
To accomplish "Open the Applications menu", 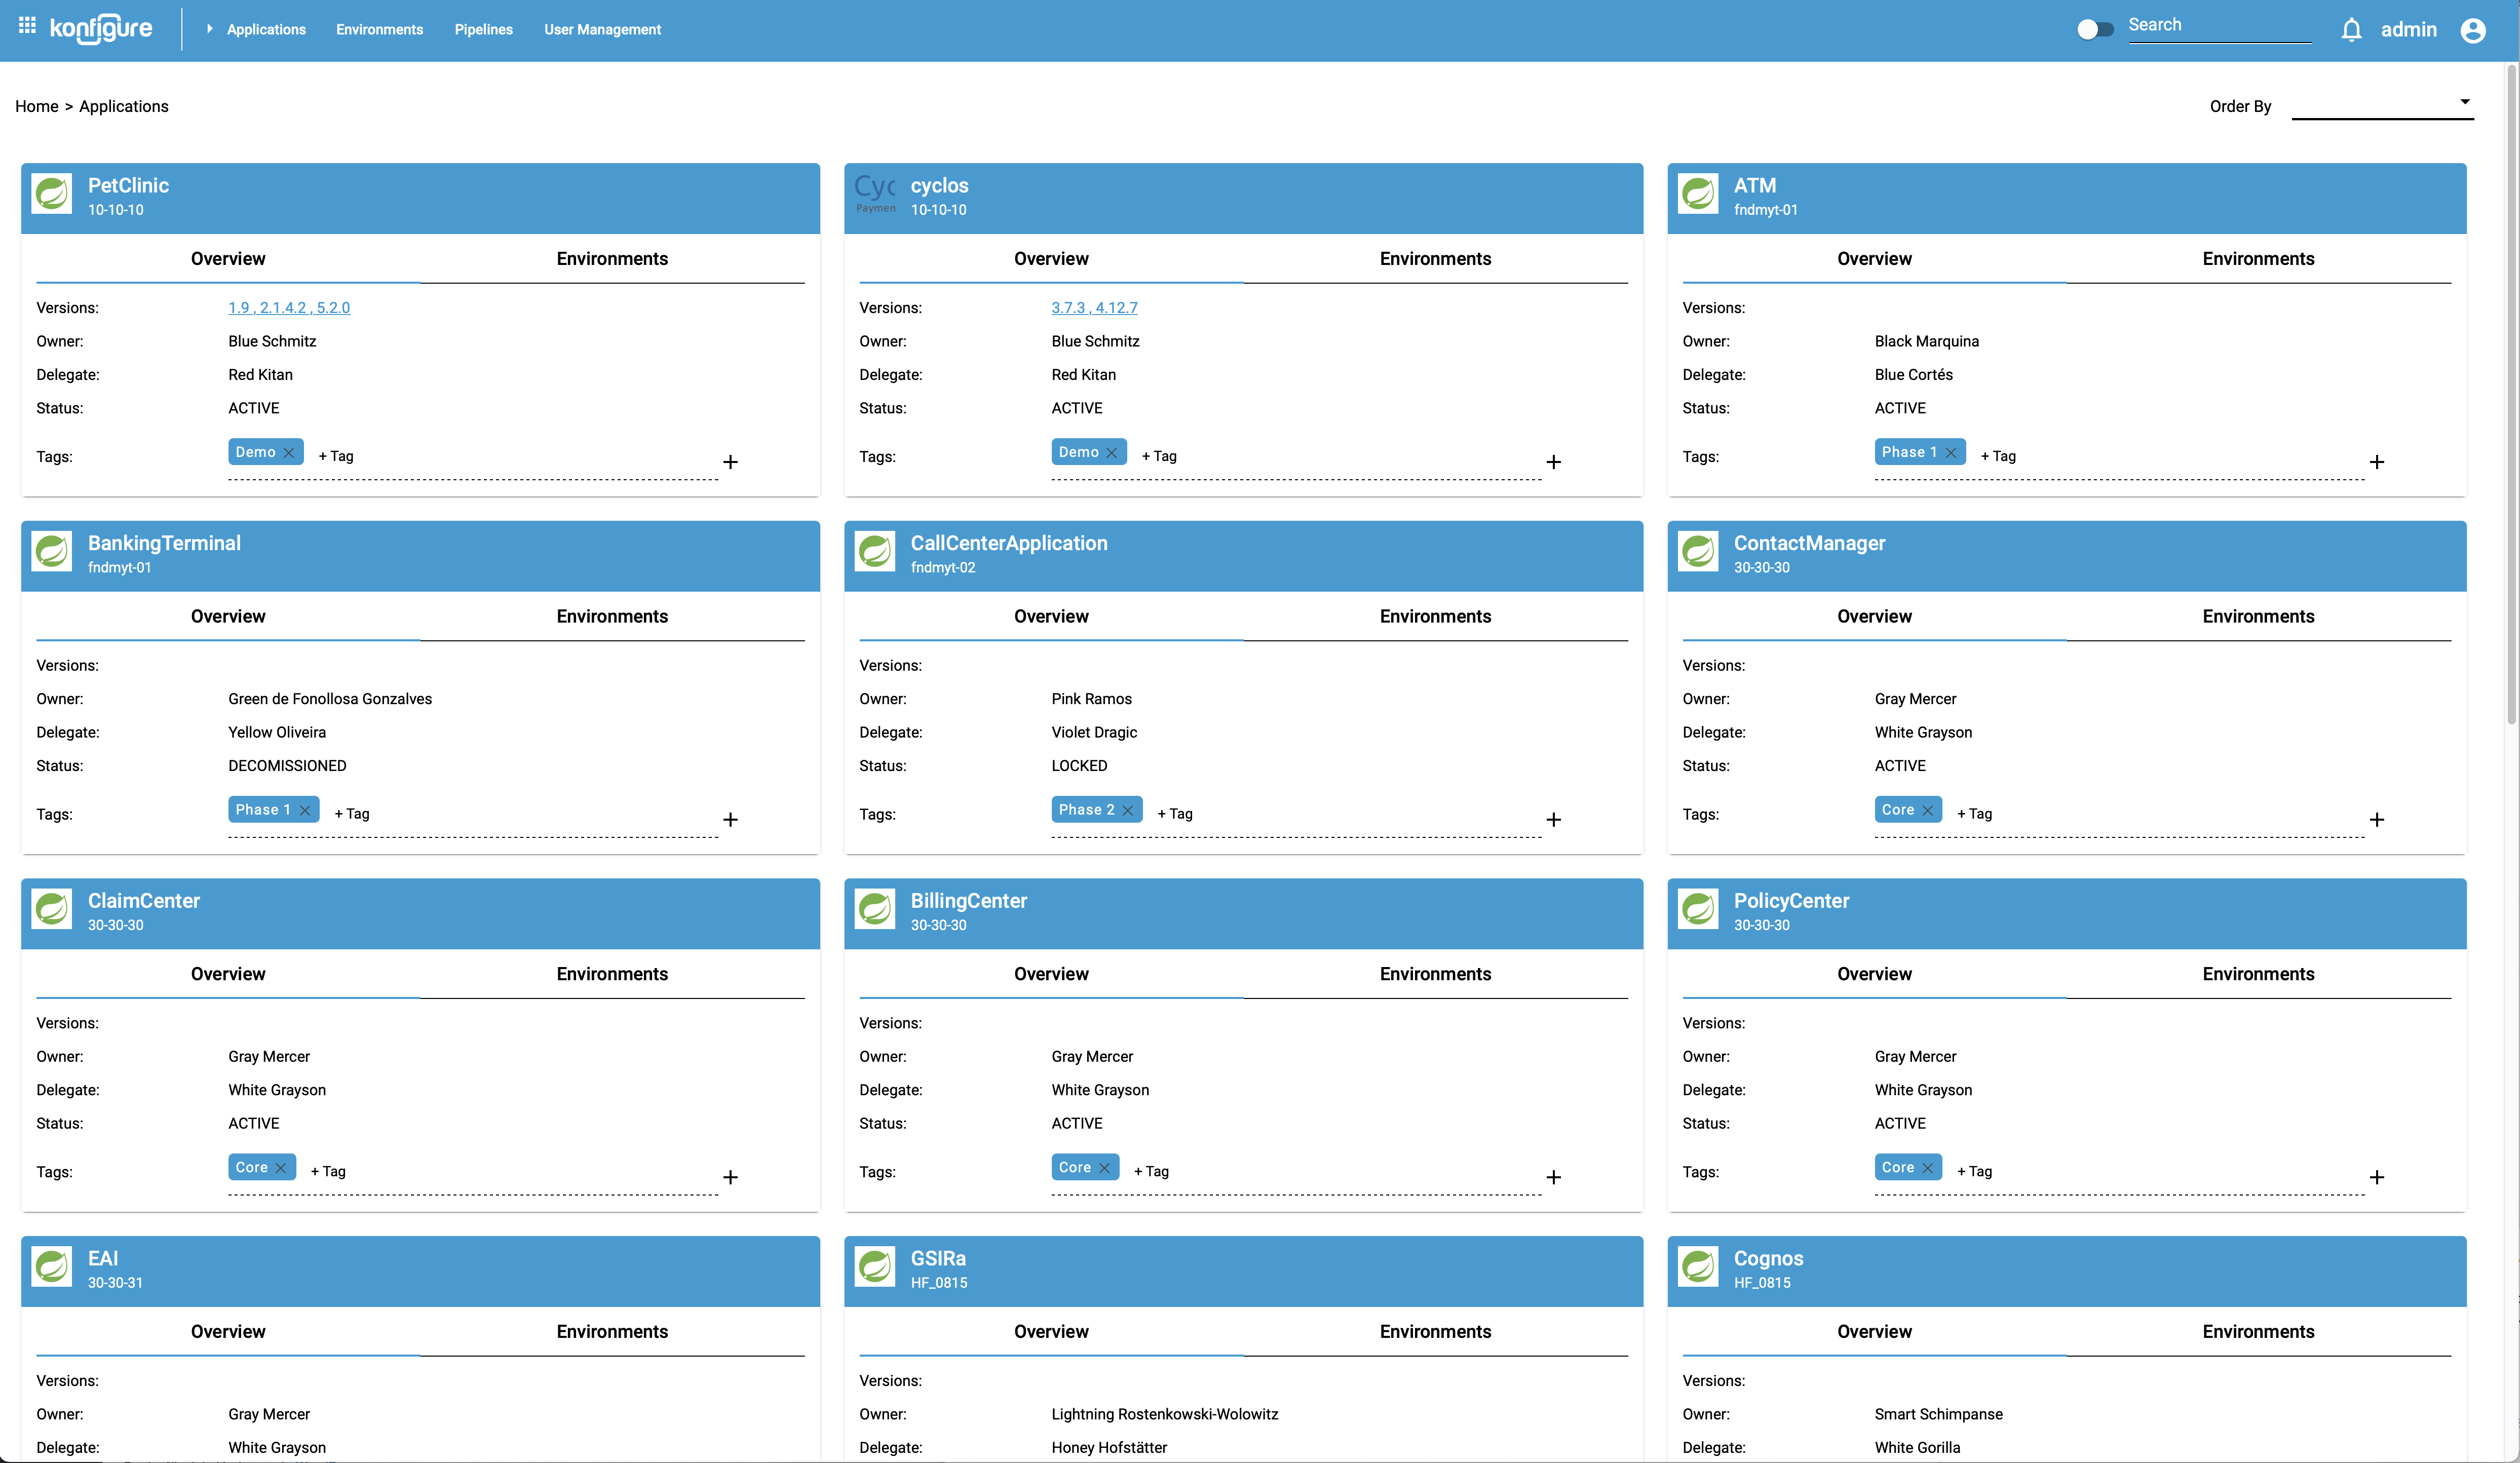I will (x=266, y=30).
